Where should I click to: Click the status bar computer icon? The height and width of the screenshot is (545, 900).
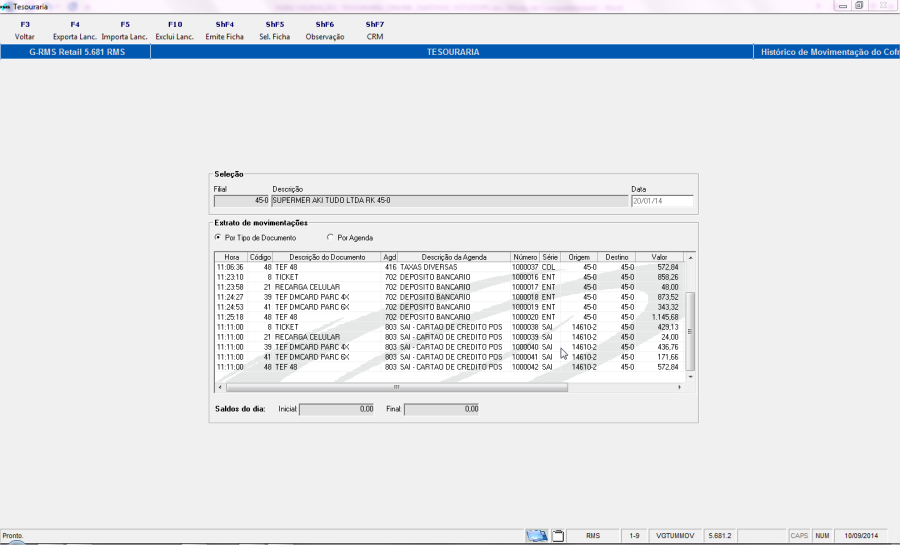(x=537, y=536)
